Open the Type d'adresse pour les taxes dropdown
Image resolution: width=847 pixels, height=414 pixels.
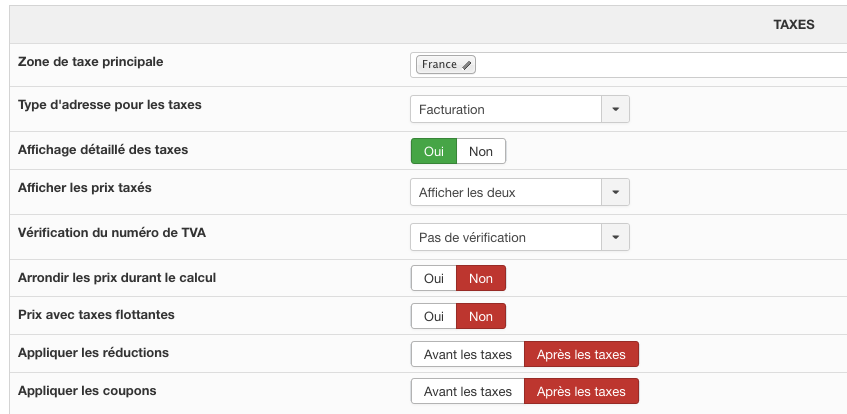pos(615,109)
